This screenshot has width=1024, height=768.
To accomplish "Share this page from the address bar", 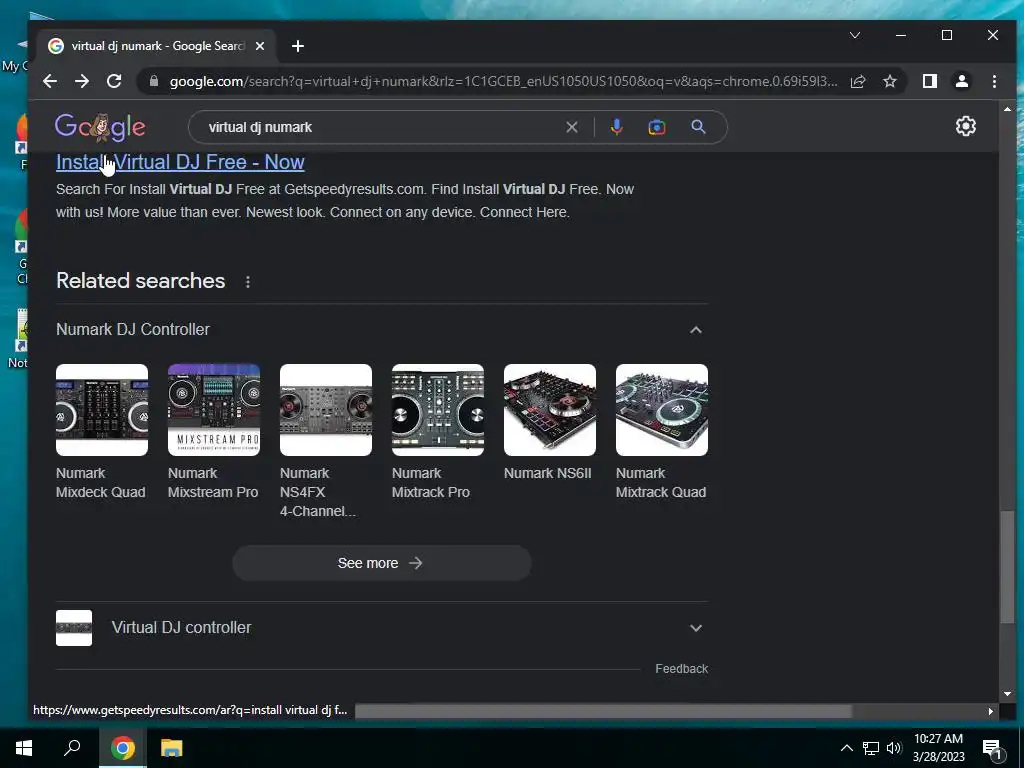I will pyautogui.click(x=858, y=81).
